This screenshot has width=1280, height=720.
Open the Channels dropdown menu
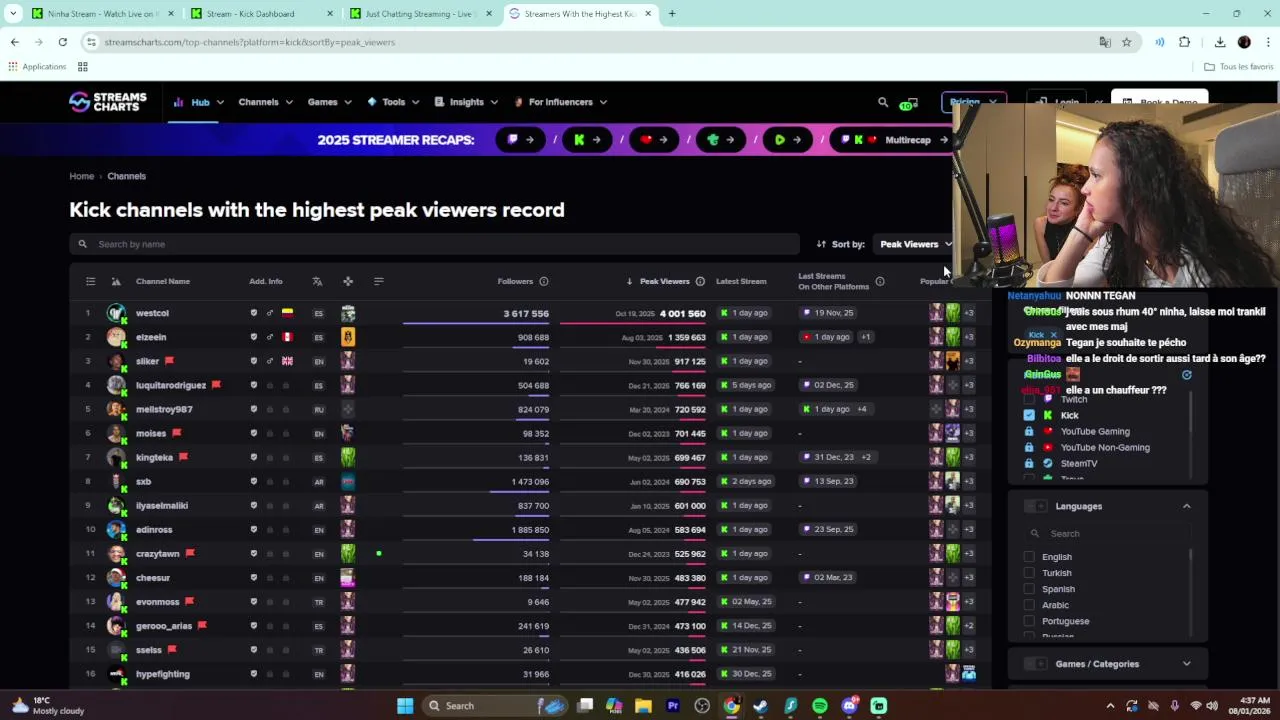click(265, 102)
